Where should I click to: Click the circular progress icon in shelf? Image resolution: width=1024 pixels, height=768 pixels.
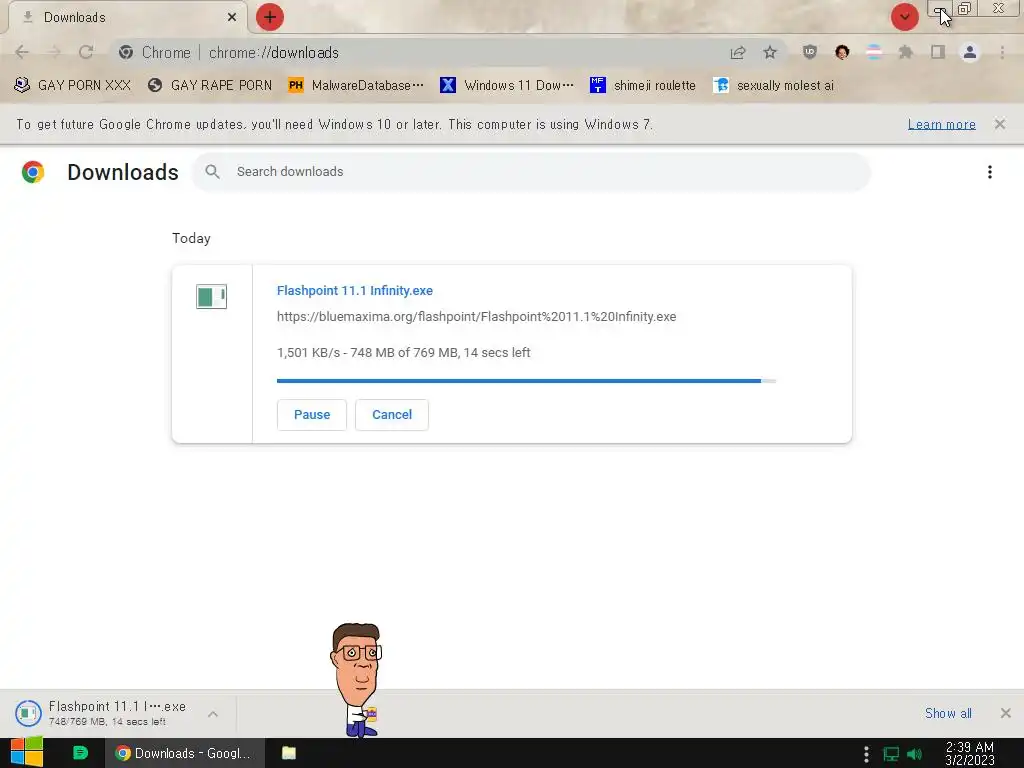(x=28, y=713)
